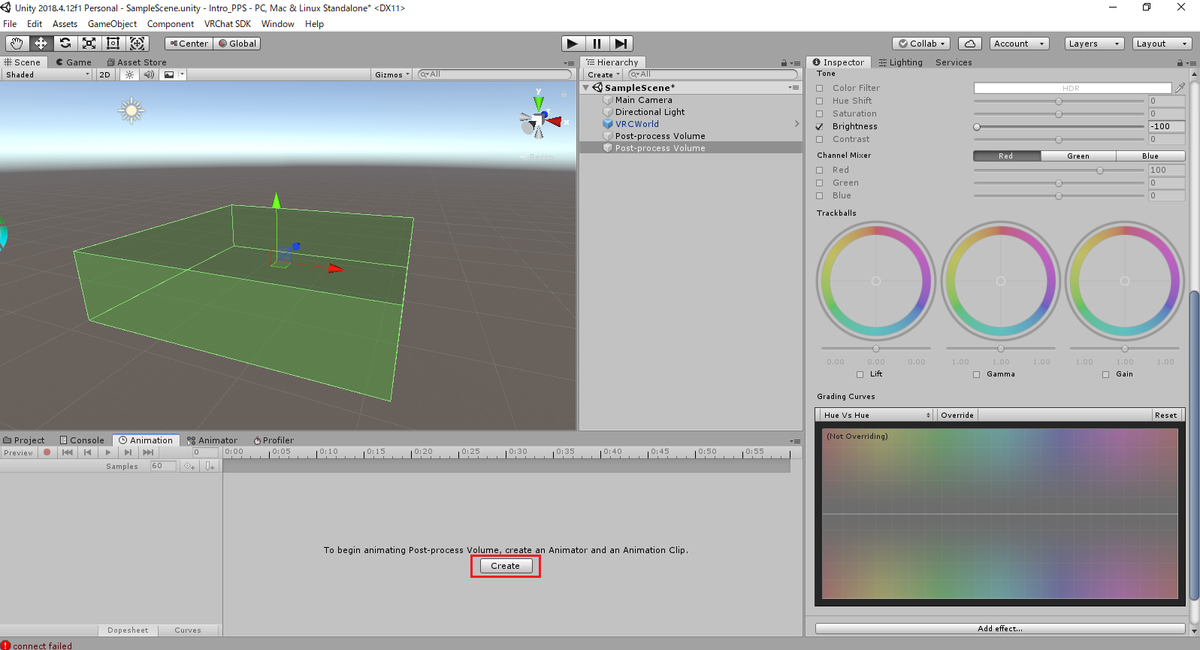Switch to the Console tab
1200x650 pixels.
pyautogui.click(x=81, y=440)
